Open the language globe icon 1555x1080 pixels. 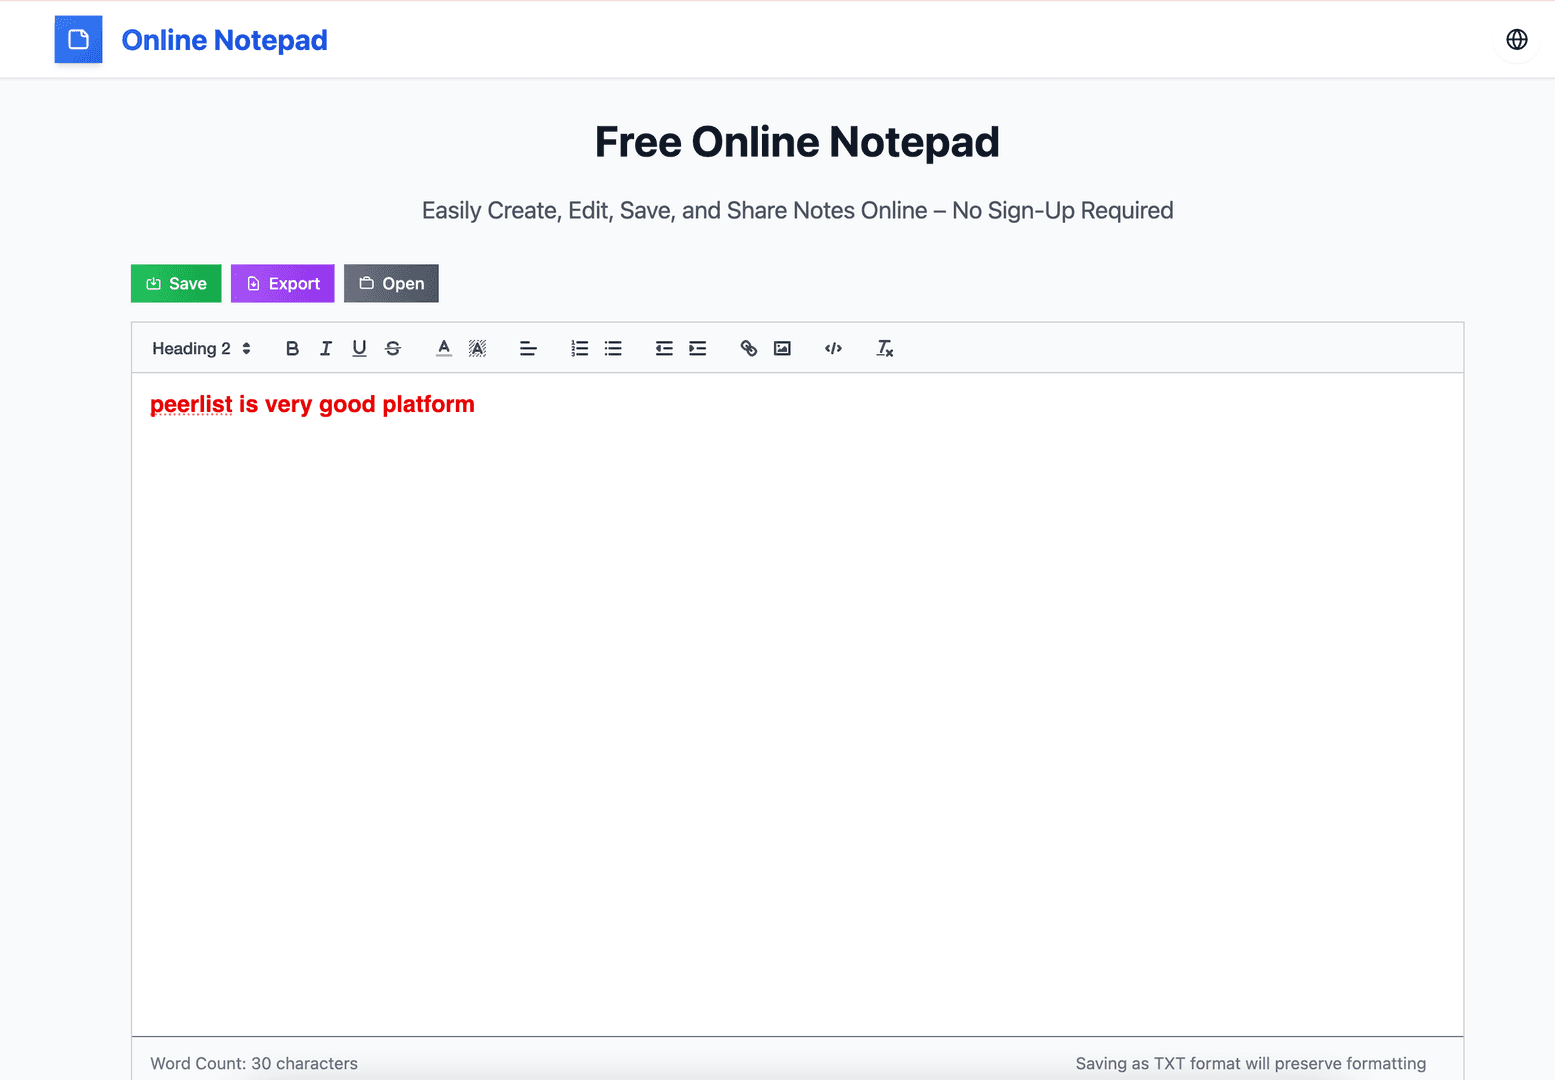[x=1516, y=39]
